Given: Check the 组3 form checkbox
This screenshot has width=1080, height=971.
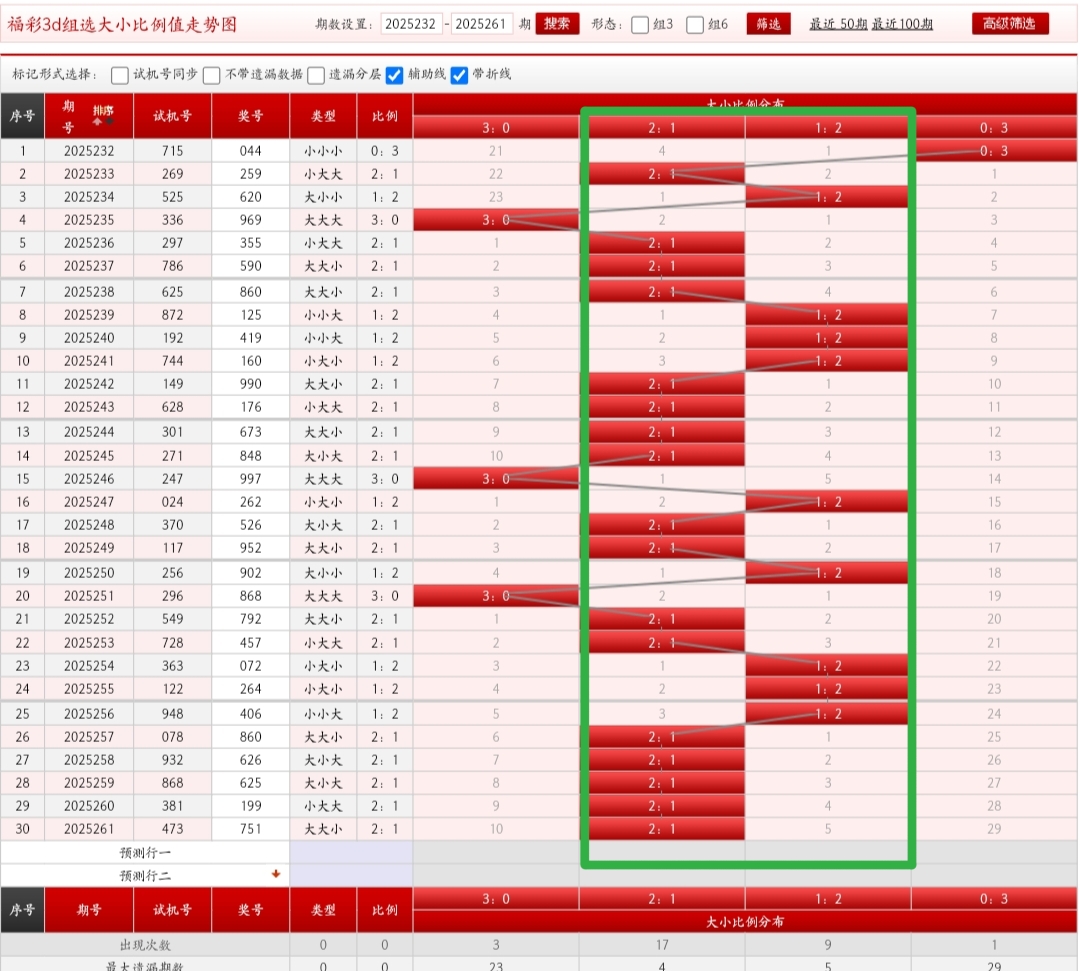Looking at the screenshot, I should (x=641, y=25).
